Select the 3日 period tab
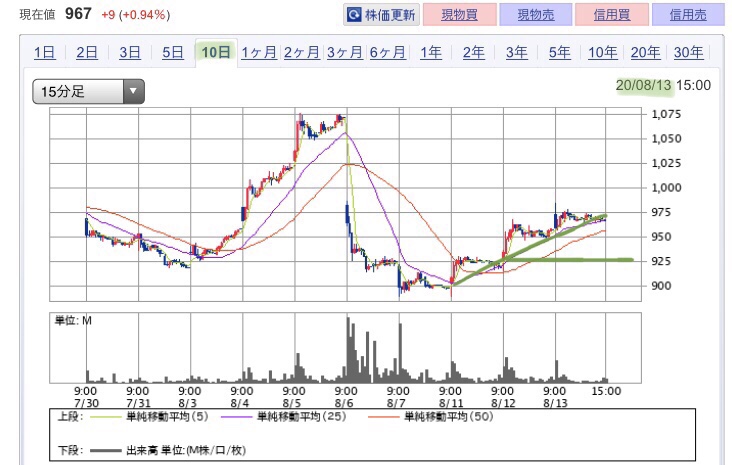This screenshot has width=732, height=465. (130, 53)
